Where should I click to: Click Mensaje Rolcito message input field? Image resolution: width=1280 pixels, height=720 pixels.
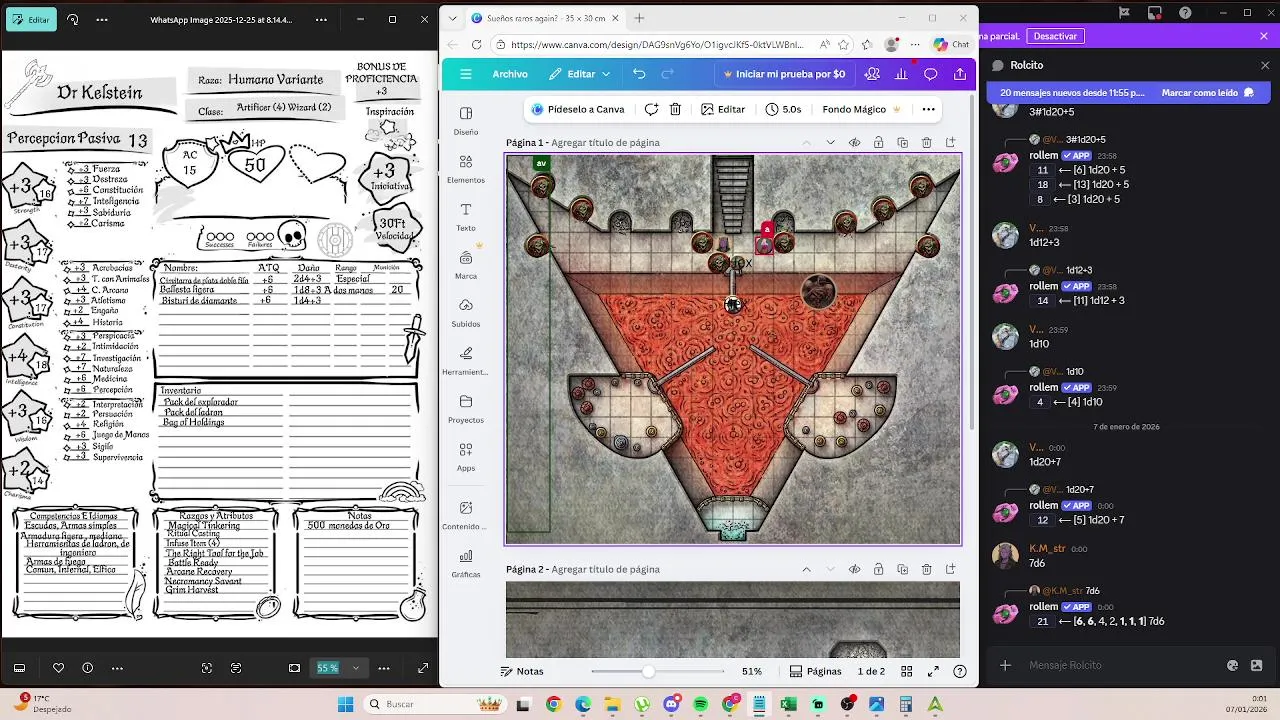(x=1120, y=665)
